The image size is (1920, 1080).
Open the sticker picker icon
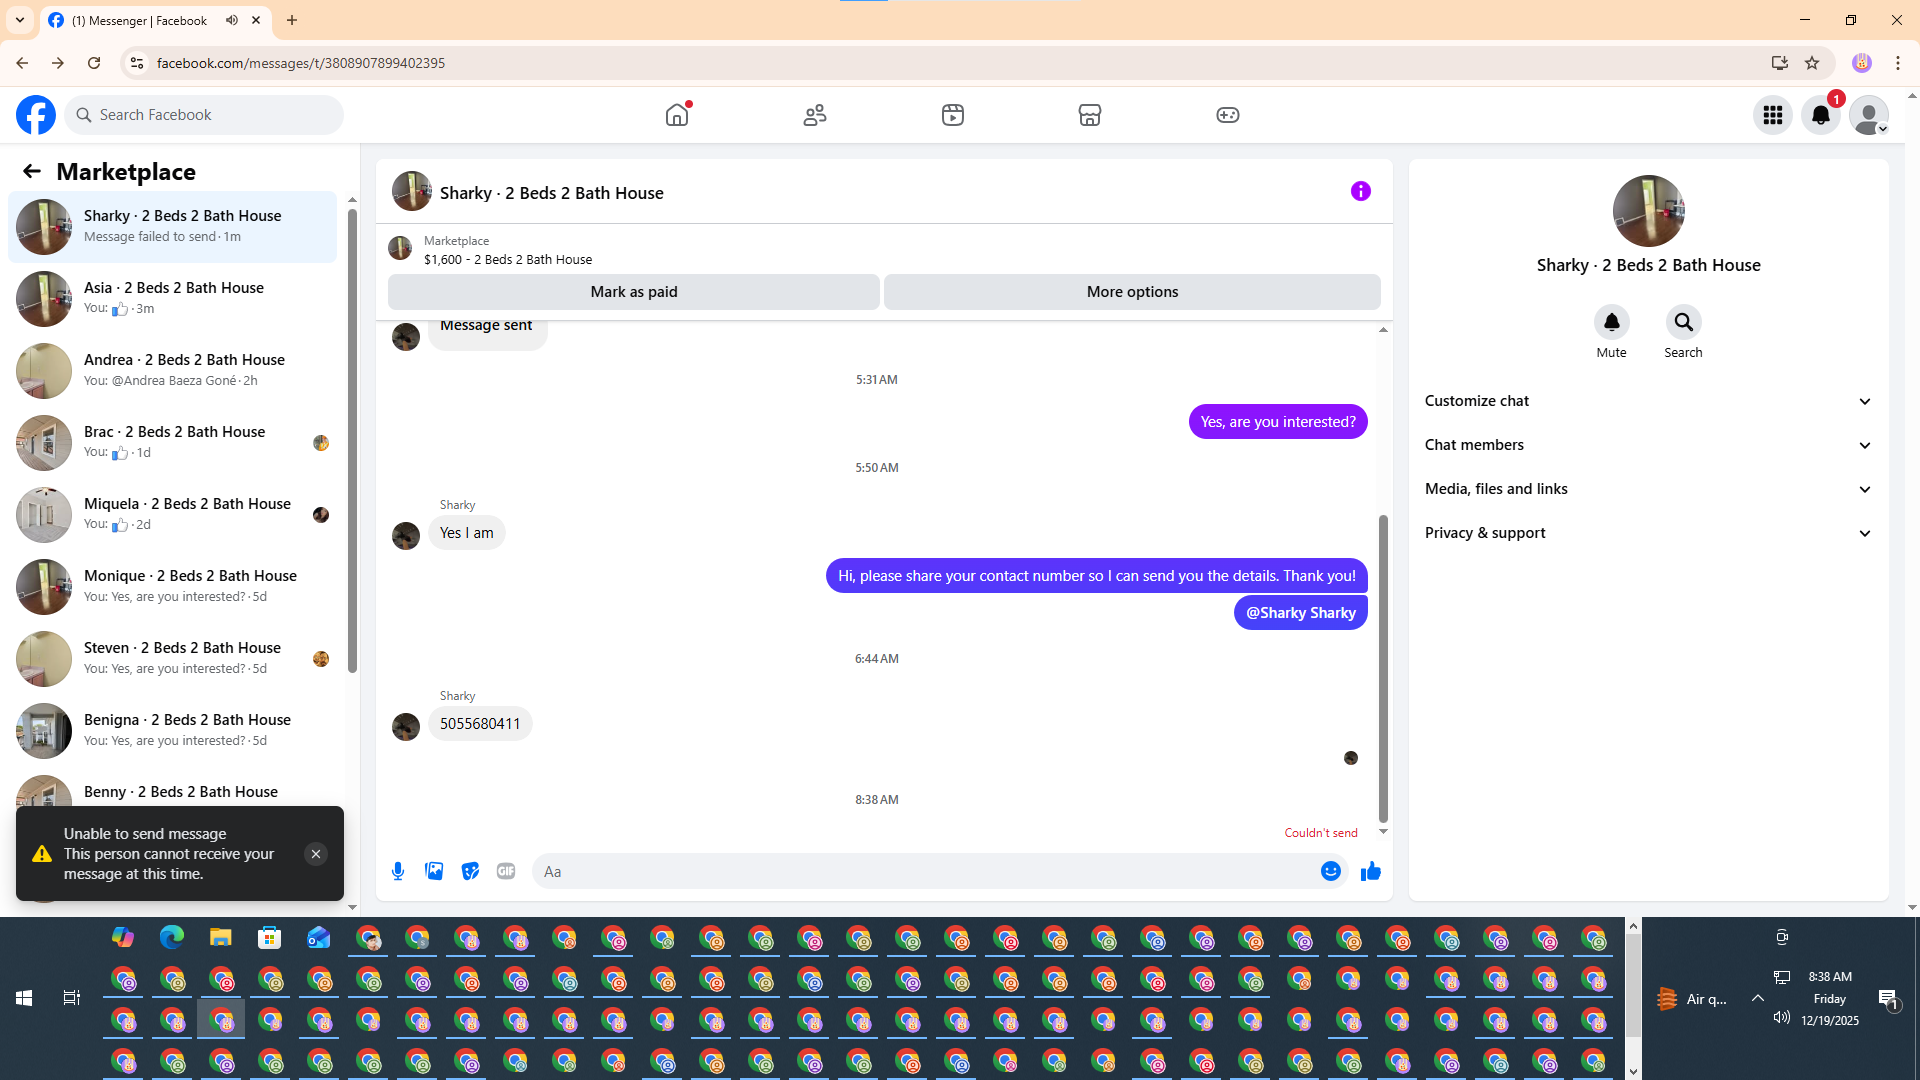coord(470,871)
